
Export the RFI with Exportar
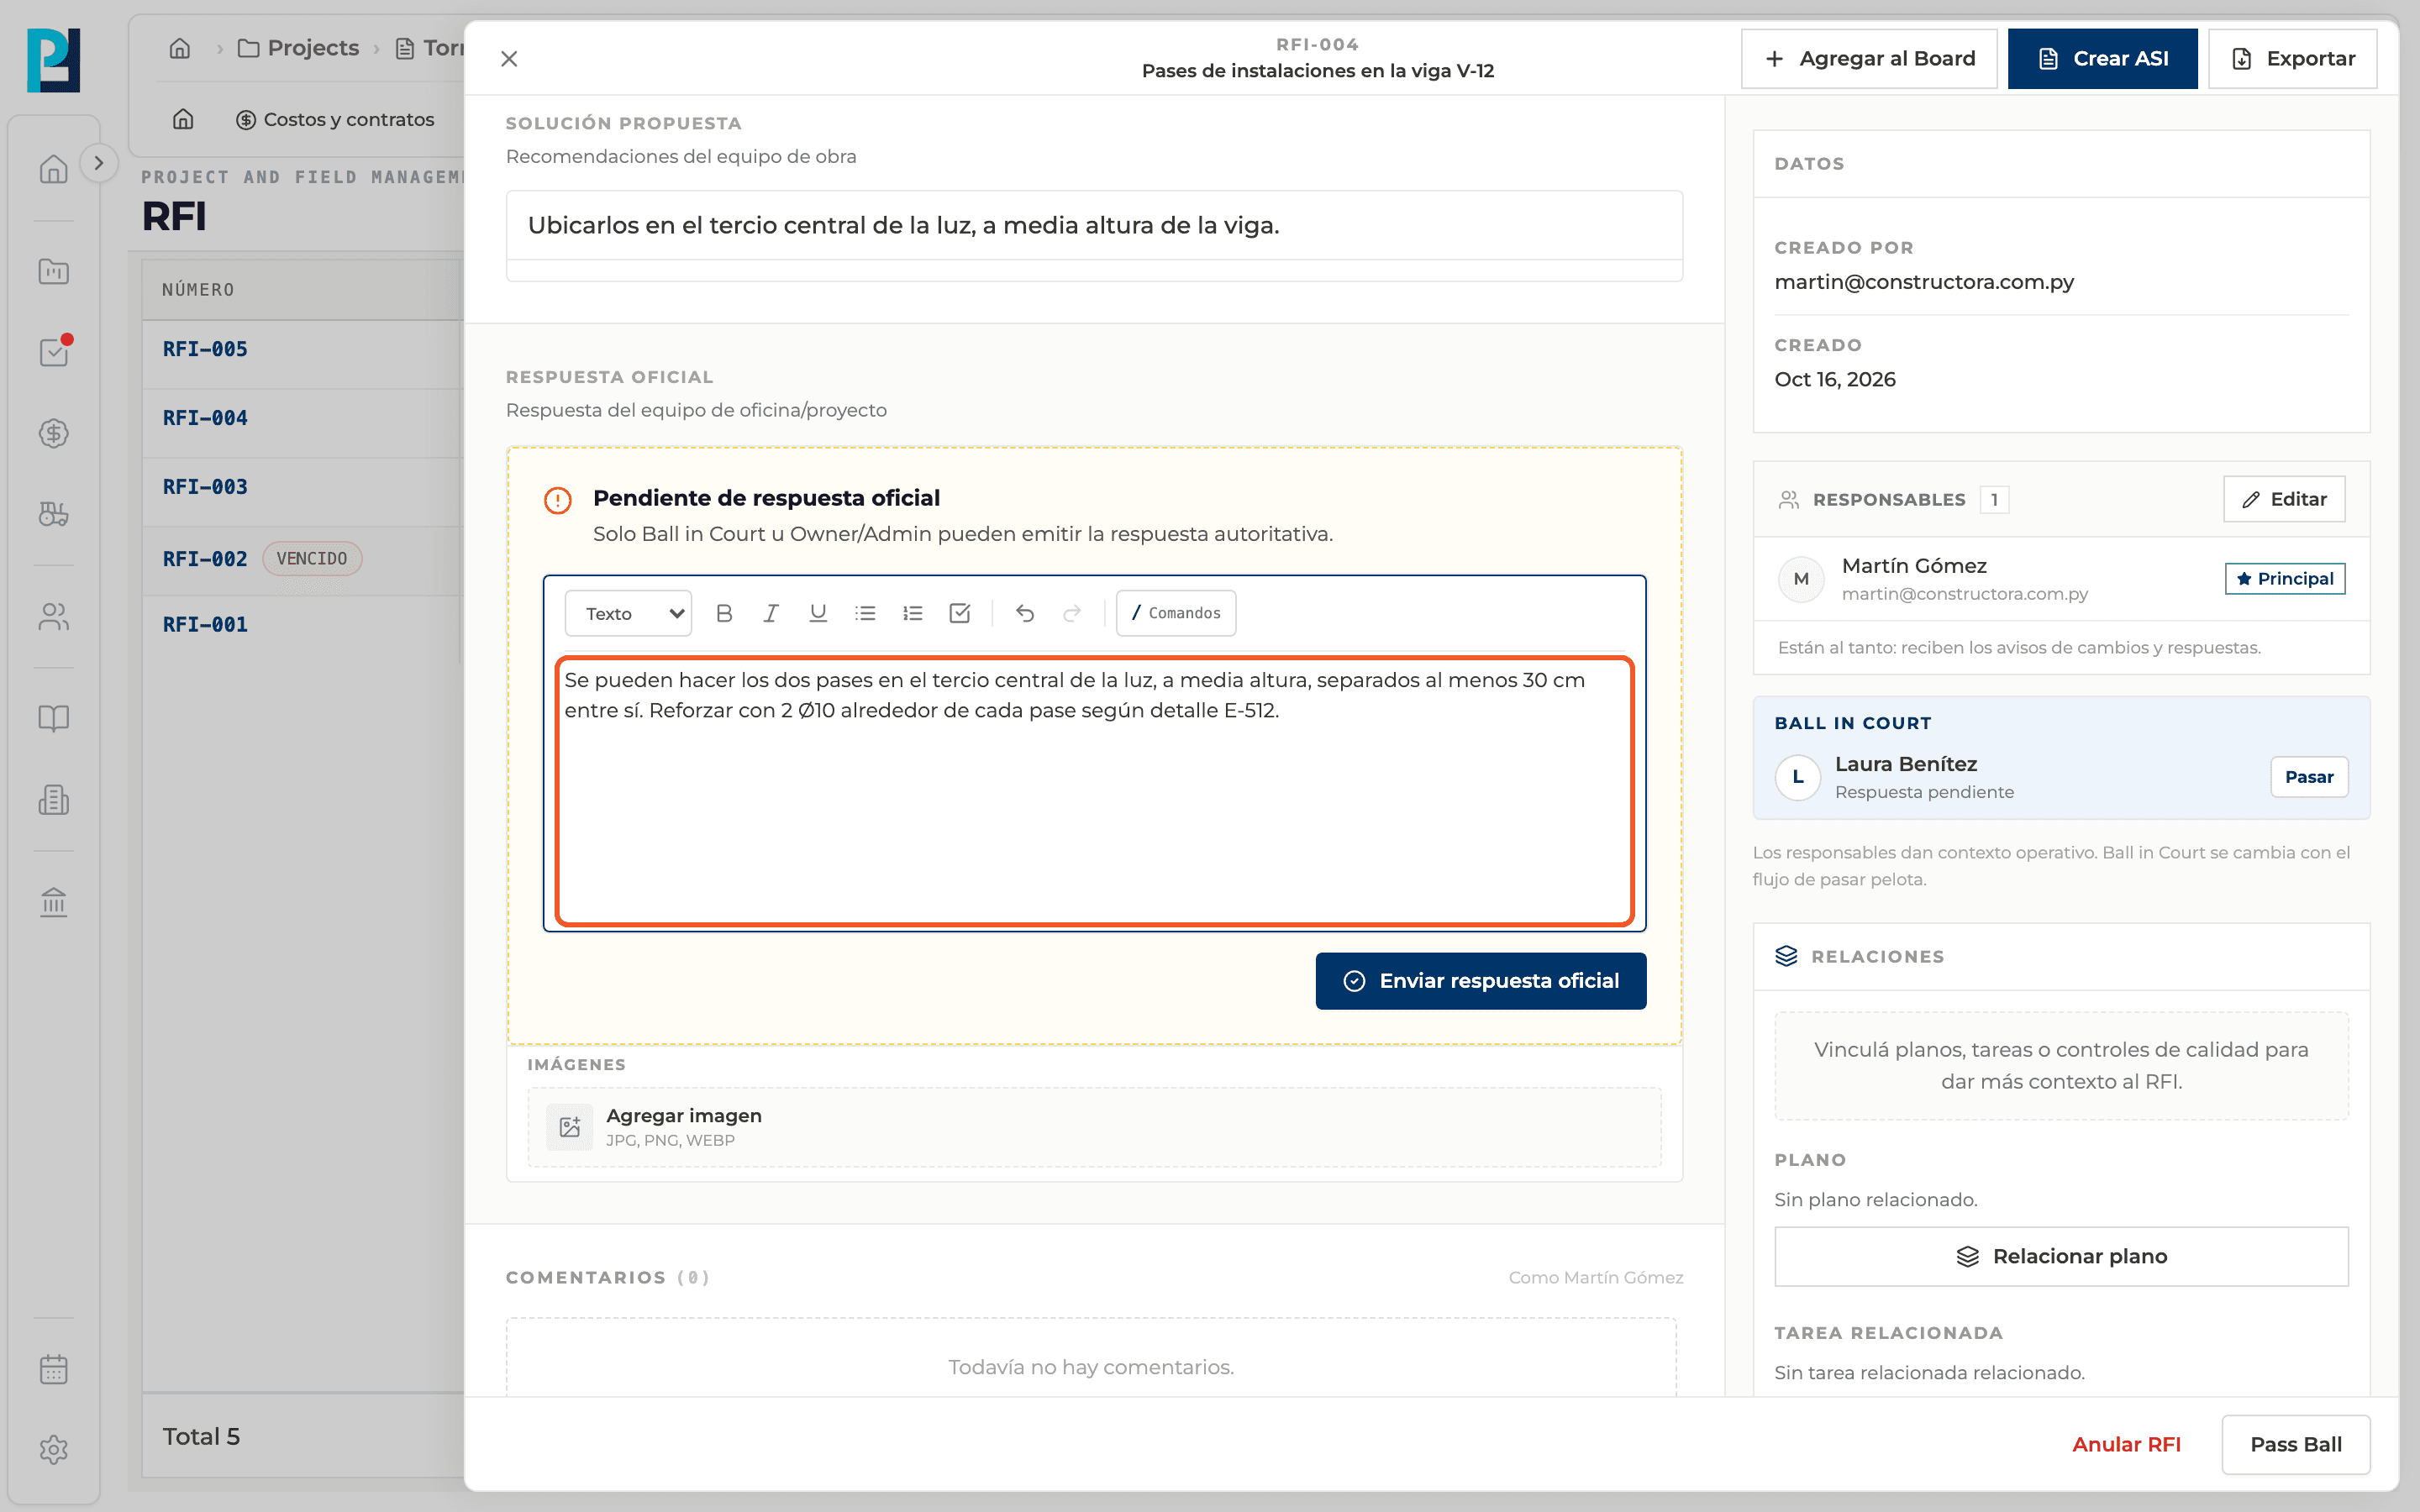coord(2292,59)
